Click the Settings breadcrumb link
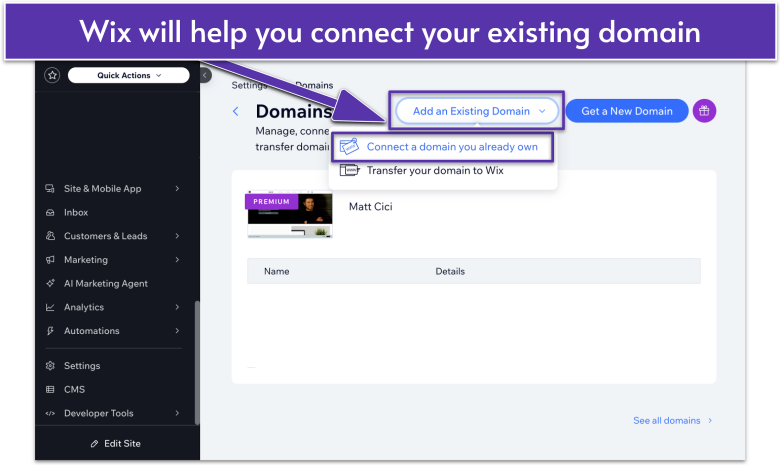Viewport: 780px width, 465px height. coord(249,85)
